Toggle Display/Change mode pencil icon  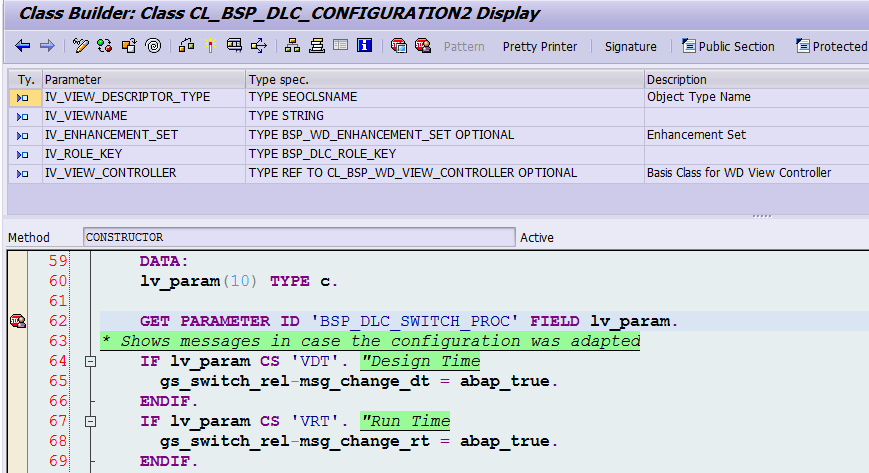(80, 46)
